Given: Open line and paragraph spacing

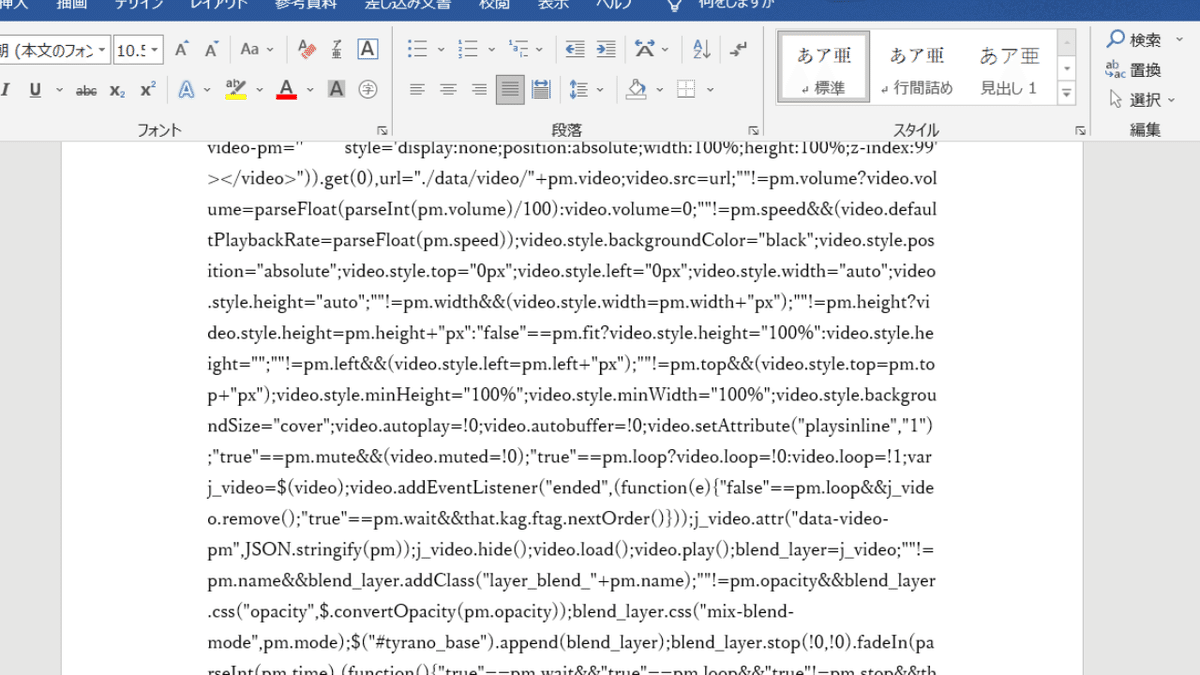Looking at the screenshot, I should click(x=578, y=90).
